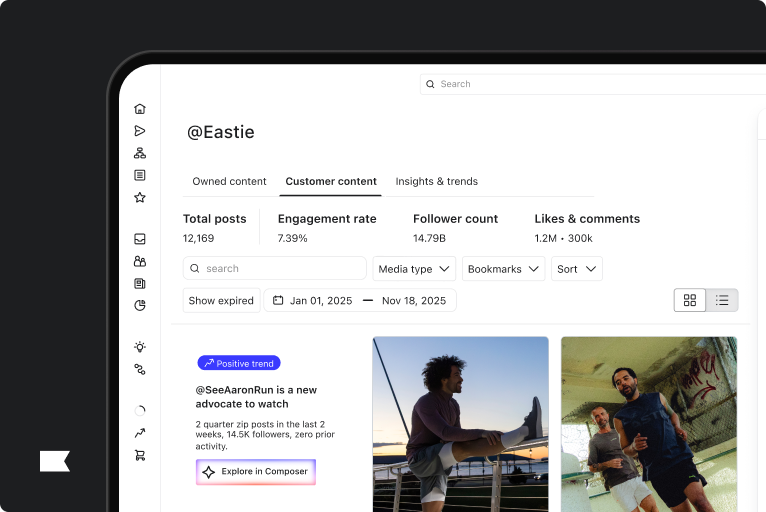The image size is (766, 512).
Task: Open the inbox tray icon in sidebar
Action: pyautogui.click(x=140, y=239)
